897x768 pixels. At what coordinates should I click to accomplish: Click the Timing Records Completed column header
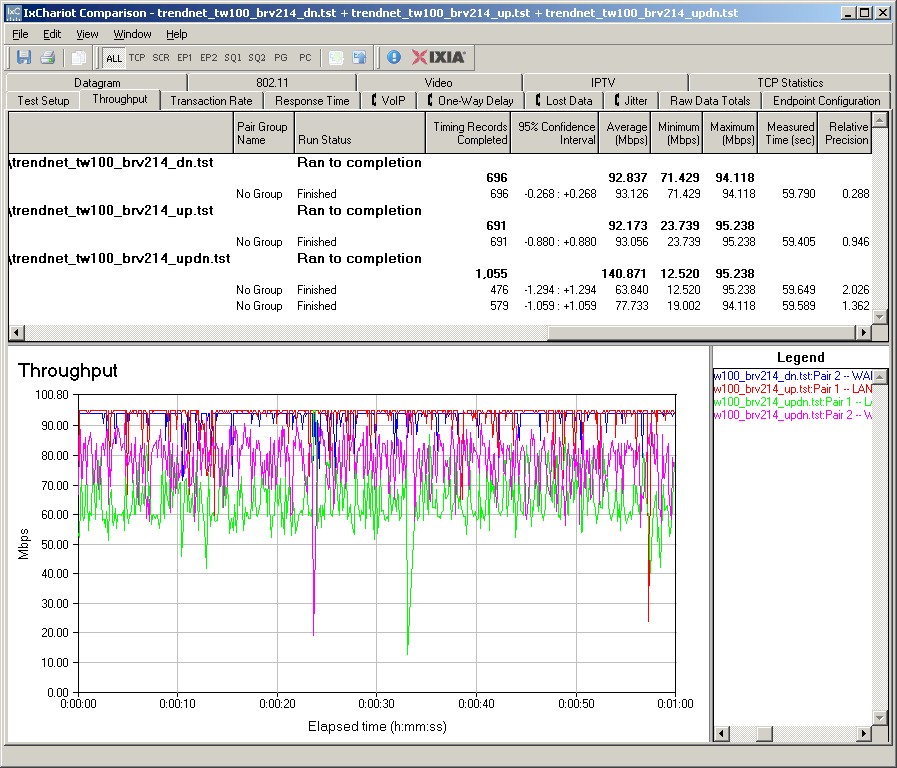click(x=469, y=133)
